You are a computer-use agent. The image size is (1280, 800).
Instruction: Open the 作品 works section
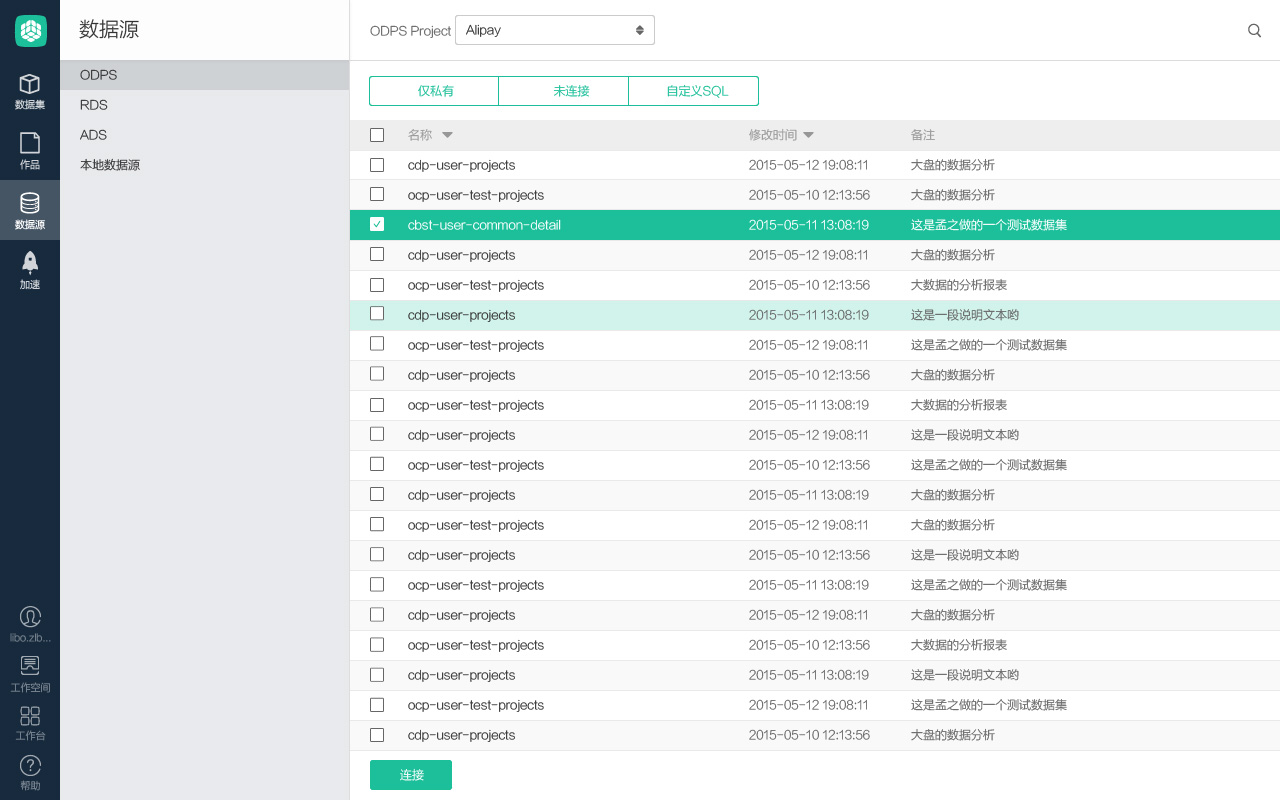click(30, 150)
